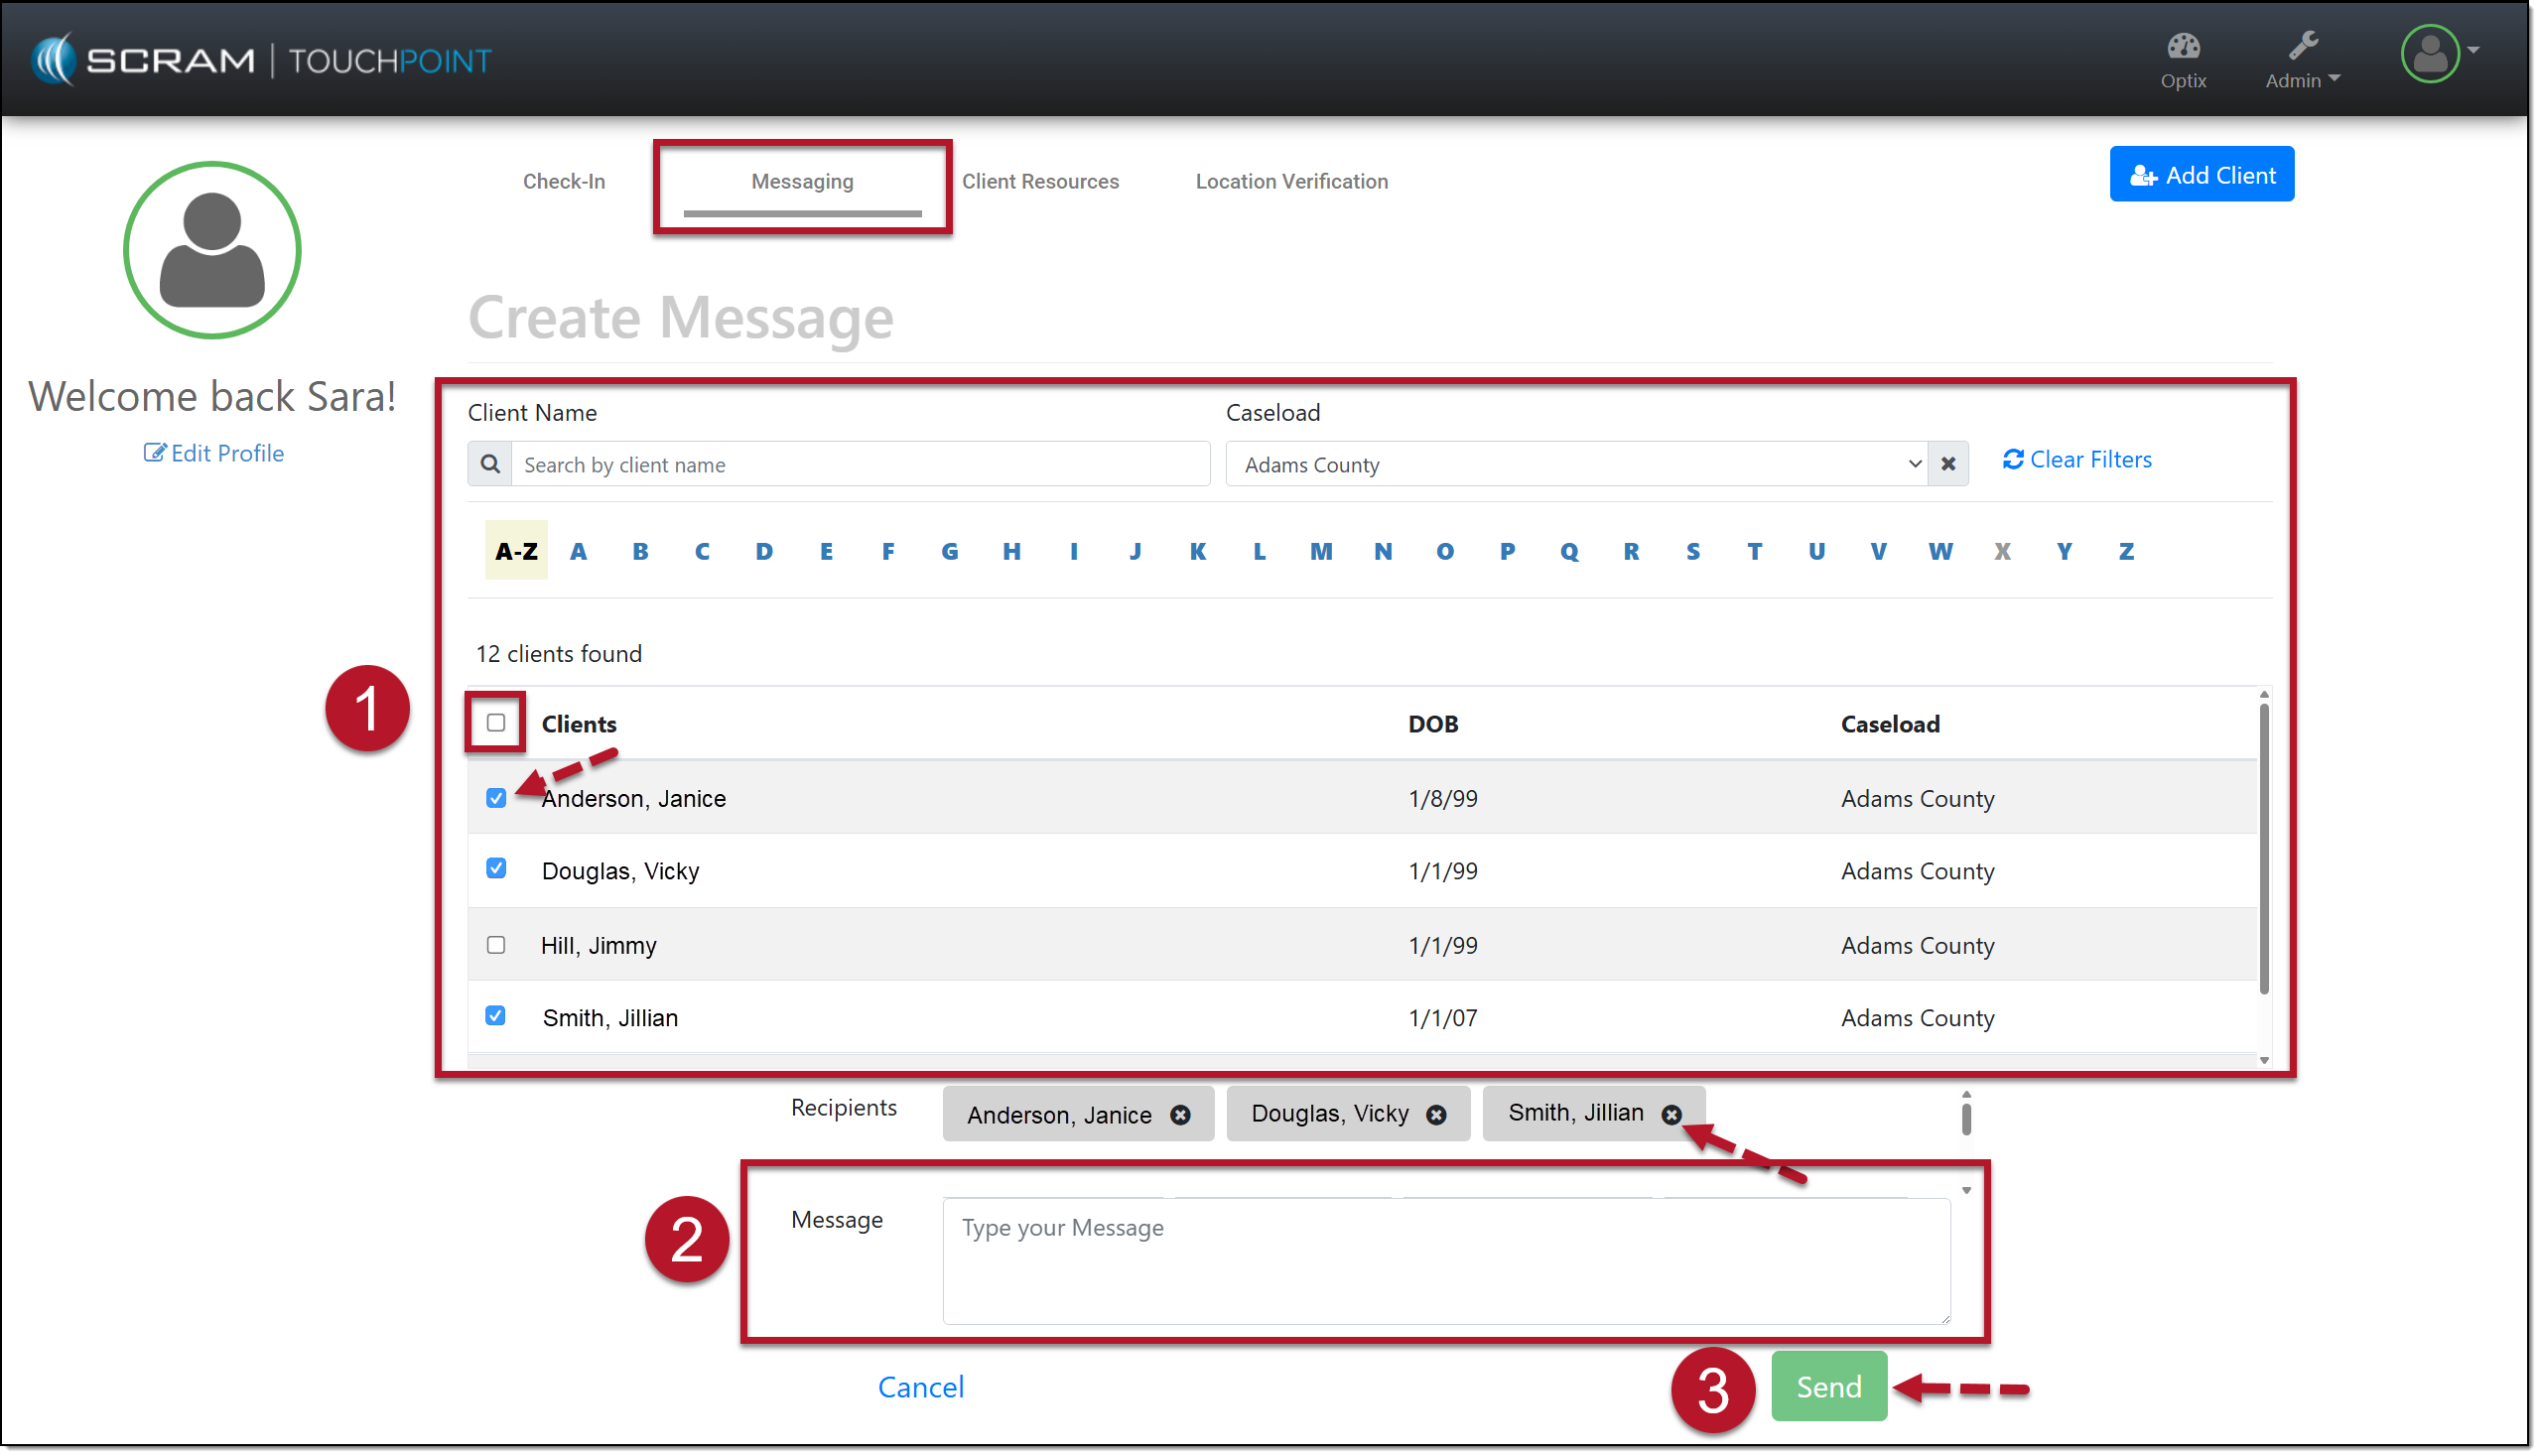Switch to the Check-In tab
Image resolution: width=2539 pixels, height=1456 pixels.
pyautogui.click(x=564, y=182)
